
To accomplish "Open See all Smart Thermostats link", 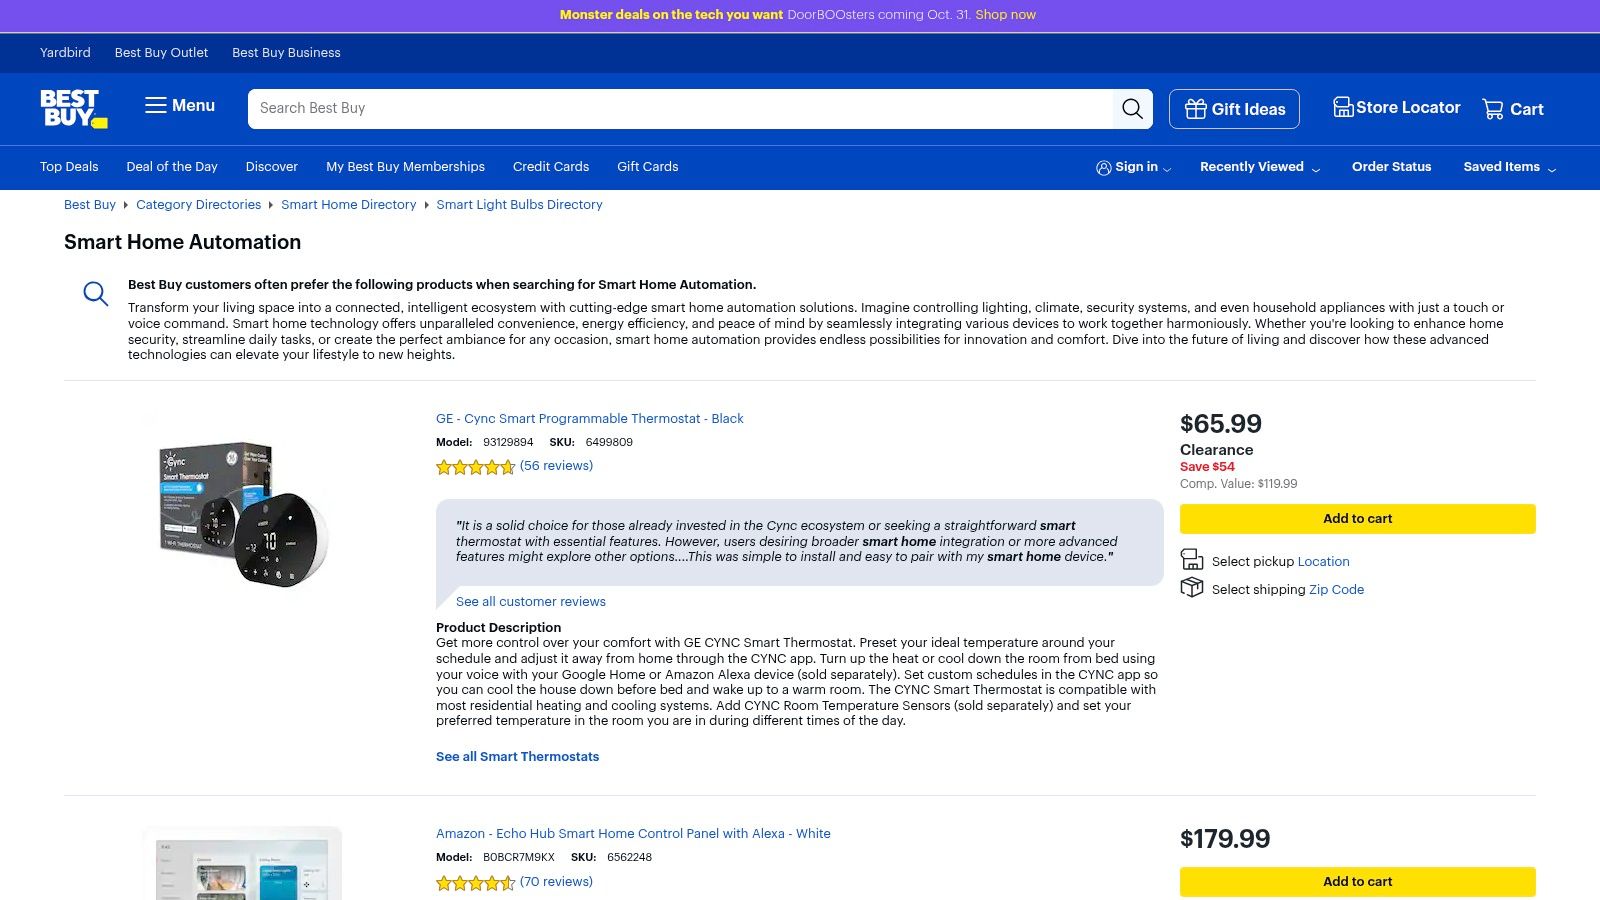I will click(x=517, y=757).
